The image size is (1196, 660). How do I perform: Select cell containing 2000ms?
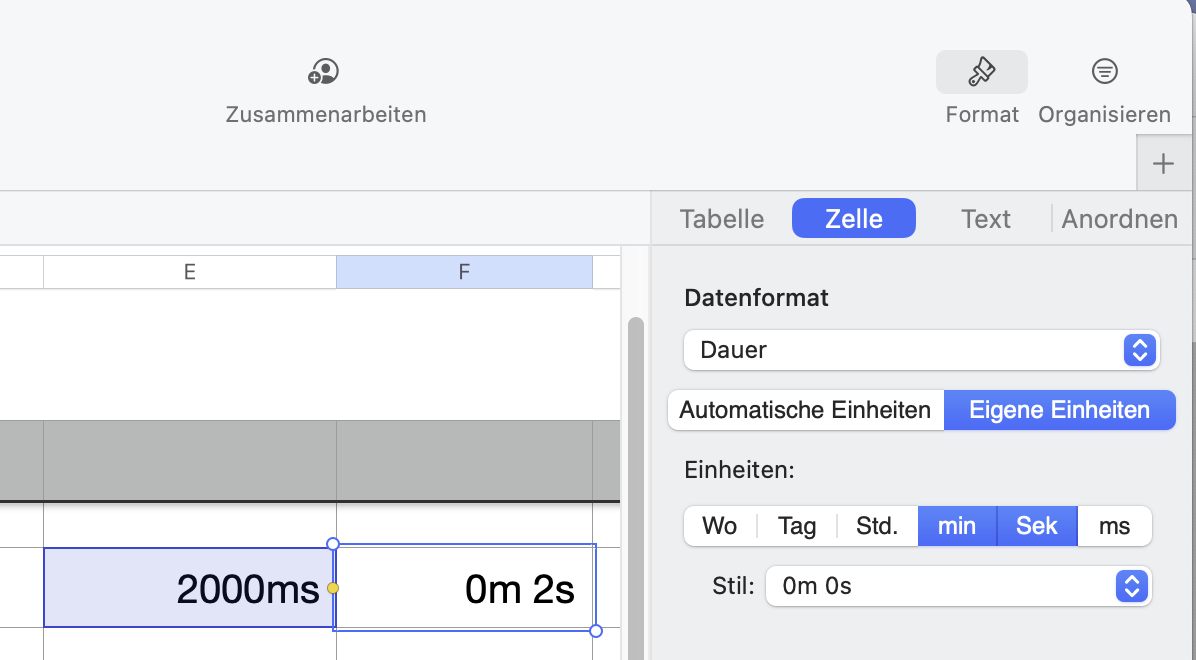(x=189, y=588)
